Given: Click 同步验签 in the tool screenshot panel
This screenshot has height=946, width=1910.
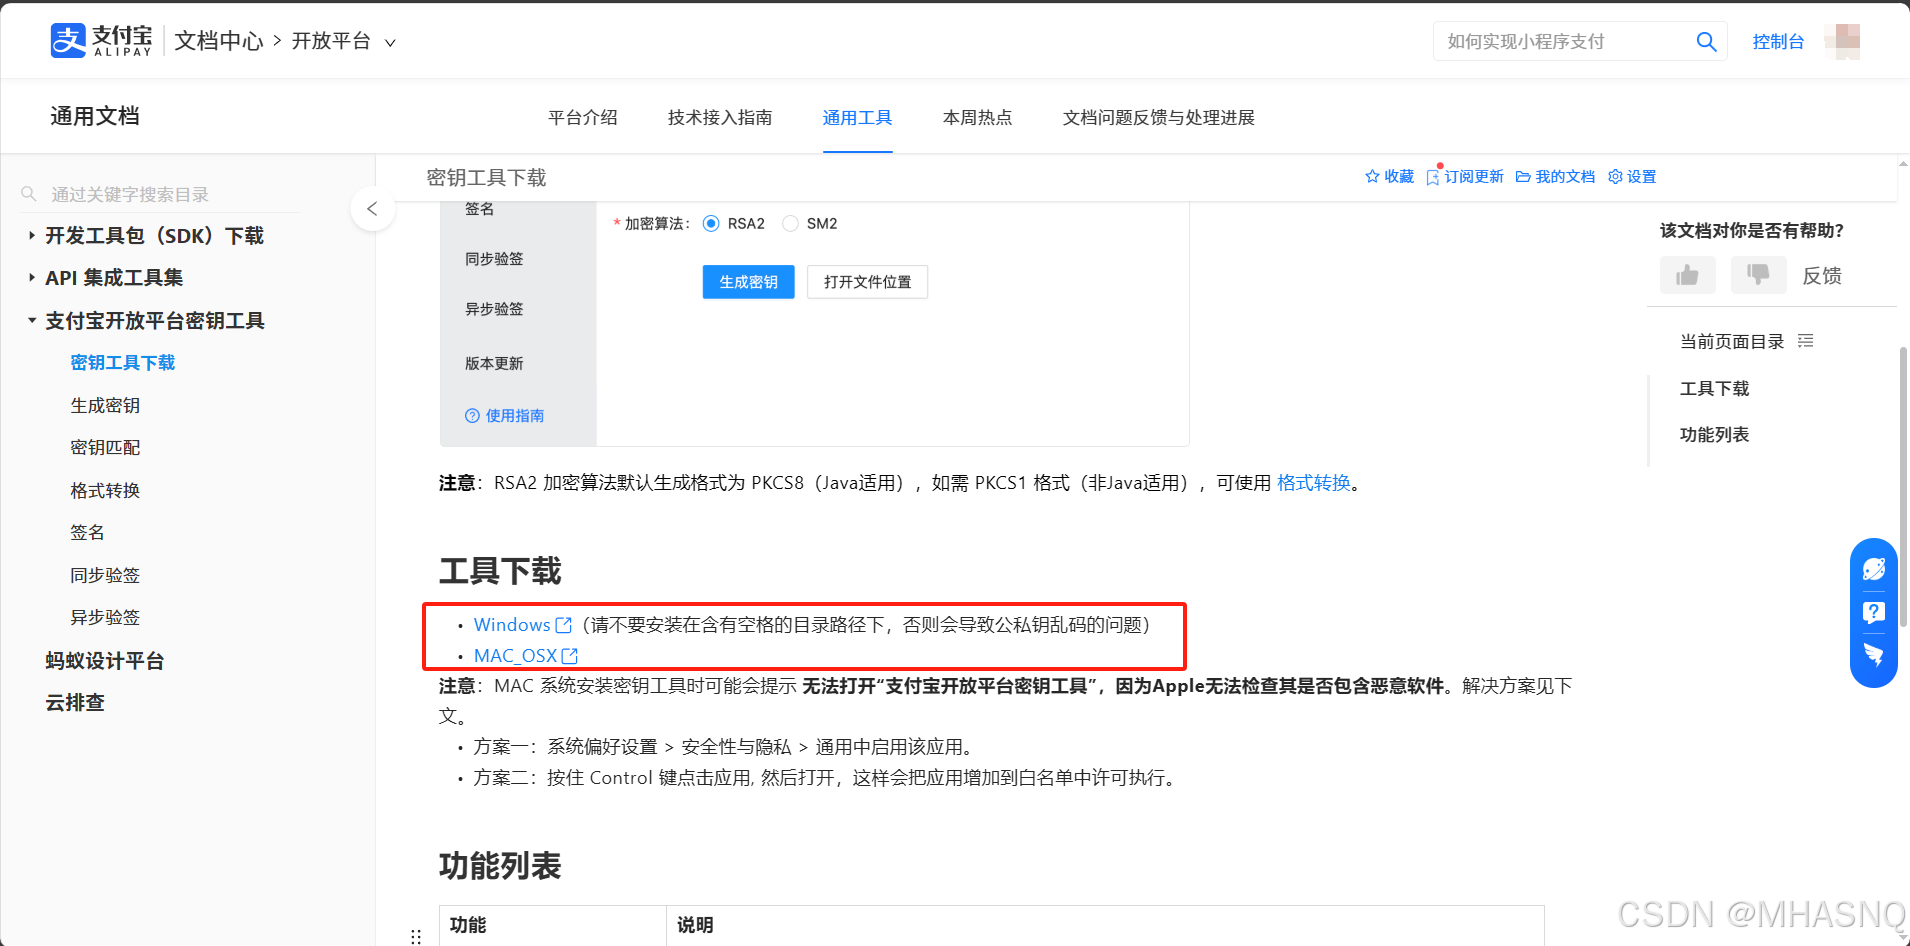Looking at the screenshot, I should 494,259.
